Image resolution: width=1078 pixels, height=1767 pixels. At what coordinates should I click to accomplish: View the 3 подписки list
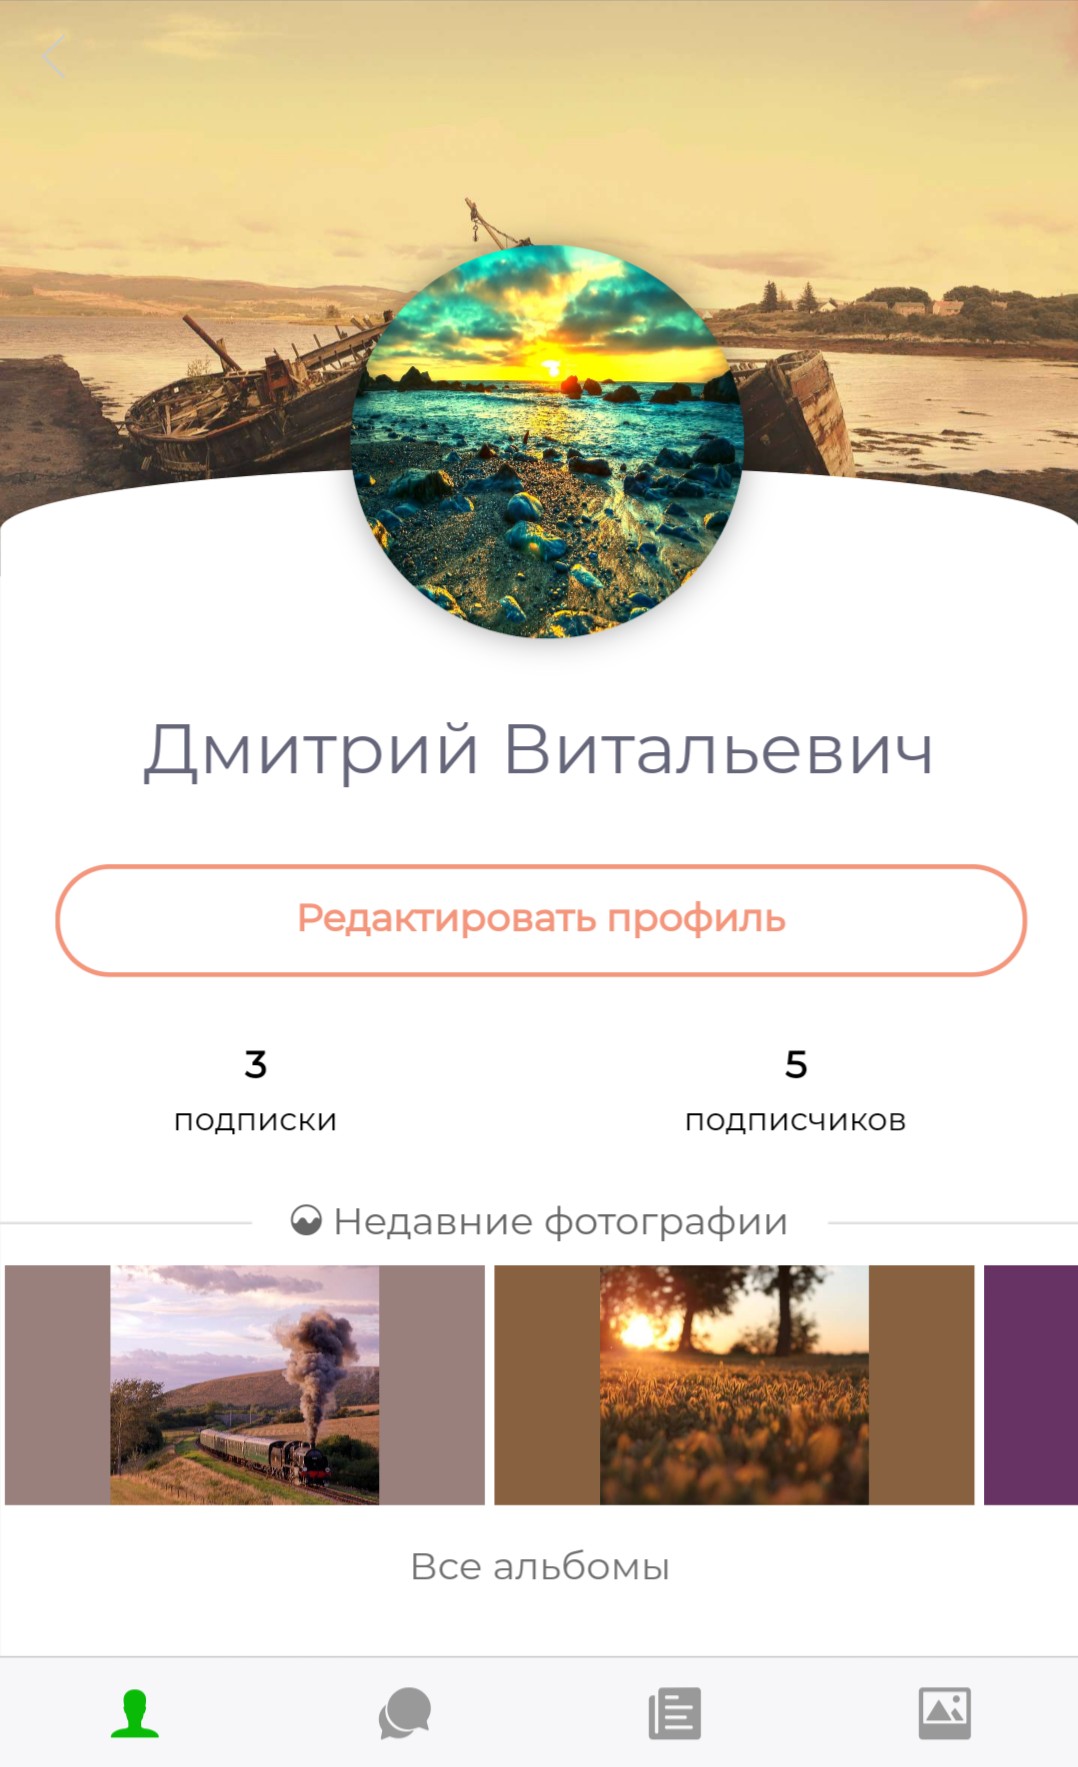tap(256, 1090)
